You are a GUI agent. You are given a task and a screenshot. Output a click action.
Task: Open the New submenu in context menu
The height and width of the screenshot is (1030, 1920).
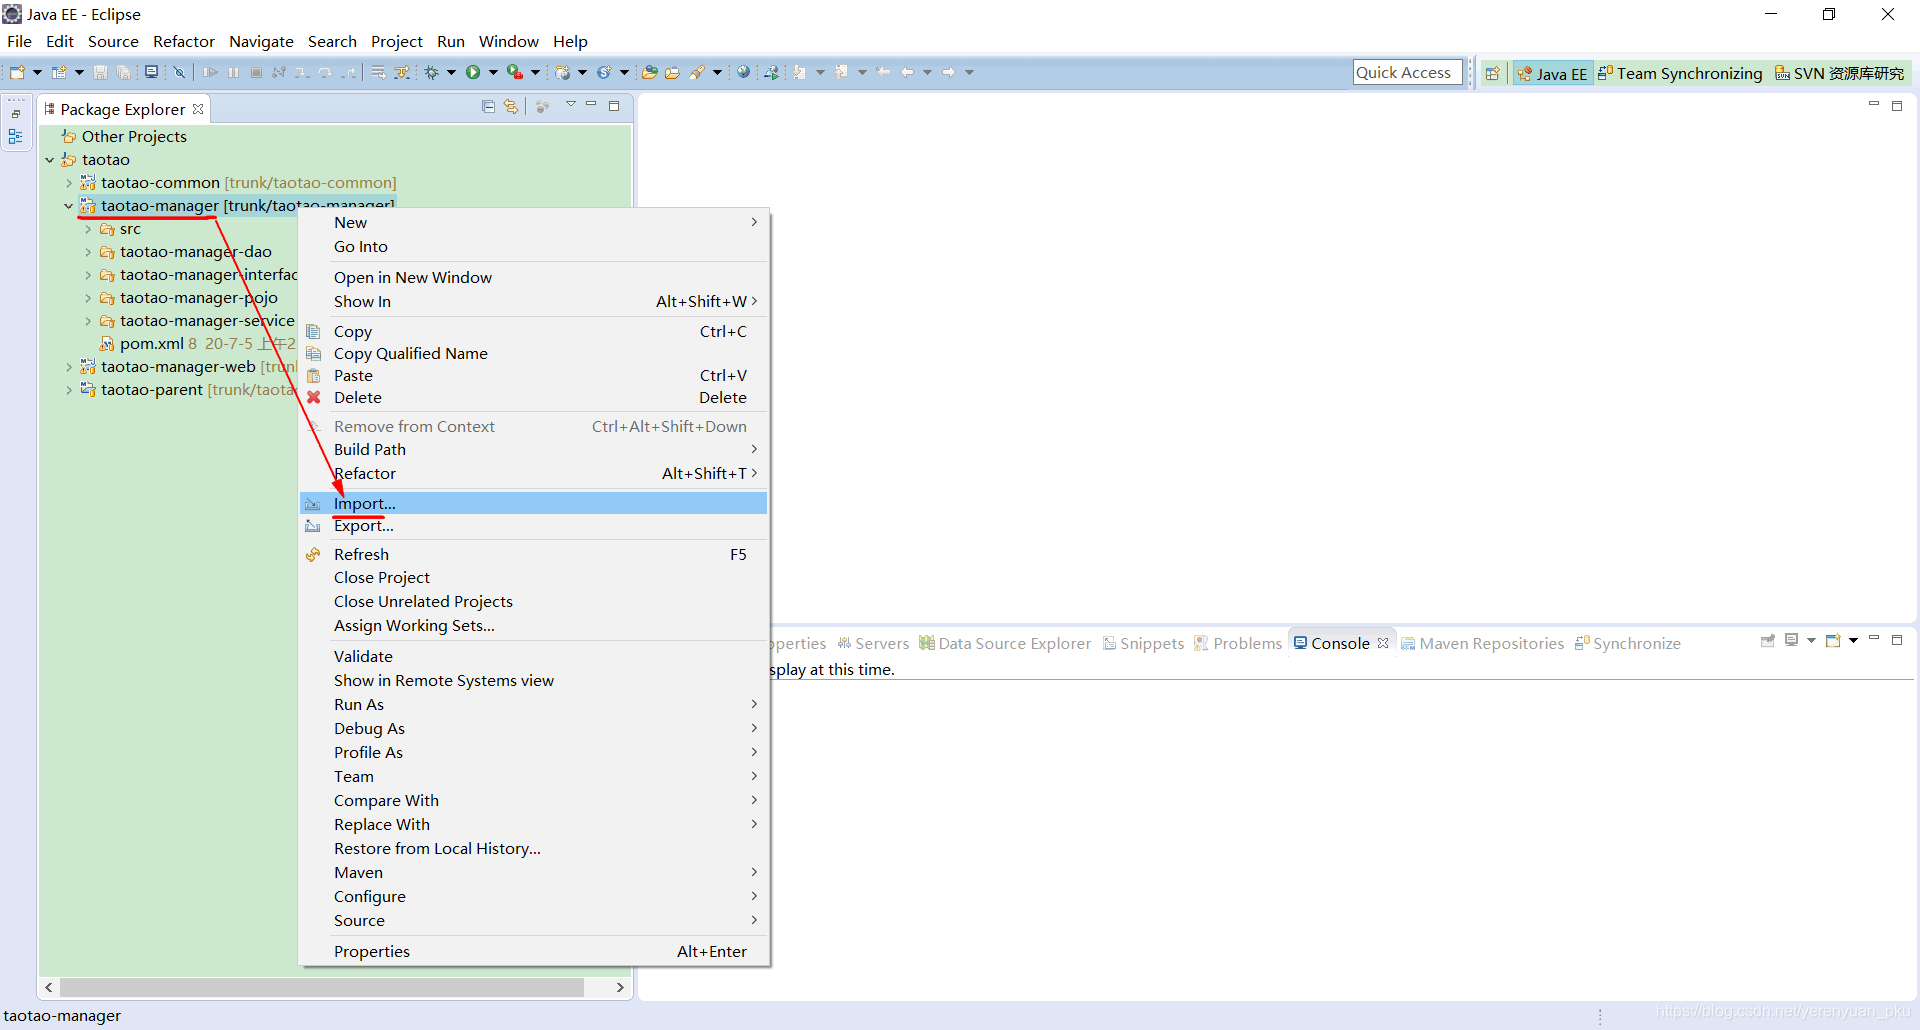pyautogui.click(x=534, y=222)
